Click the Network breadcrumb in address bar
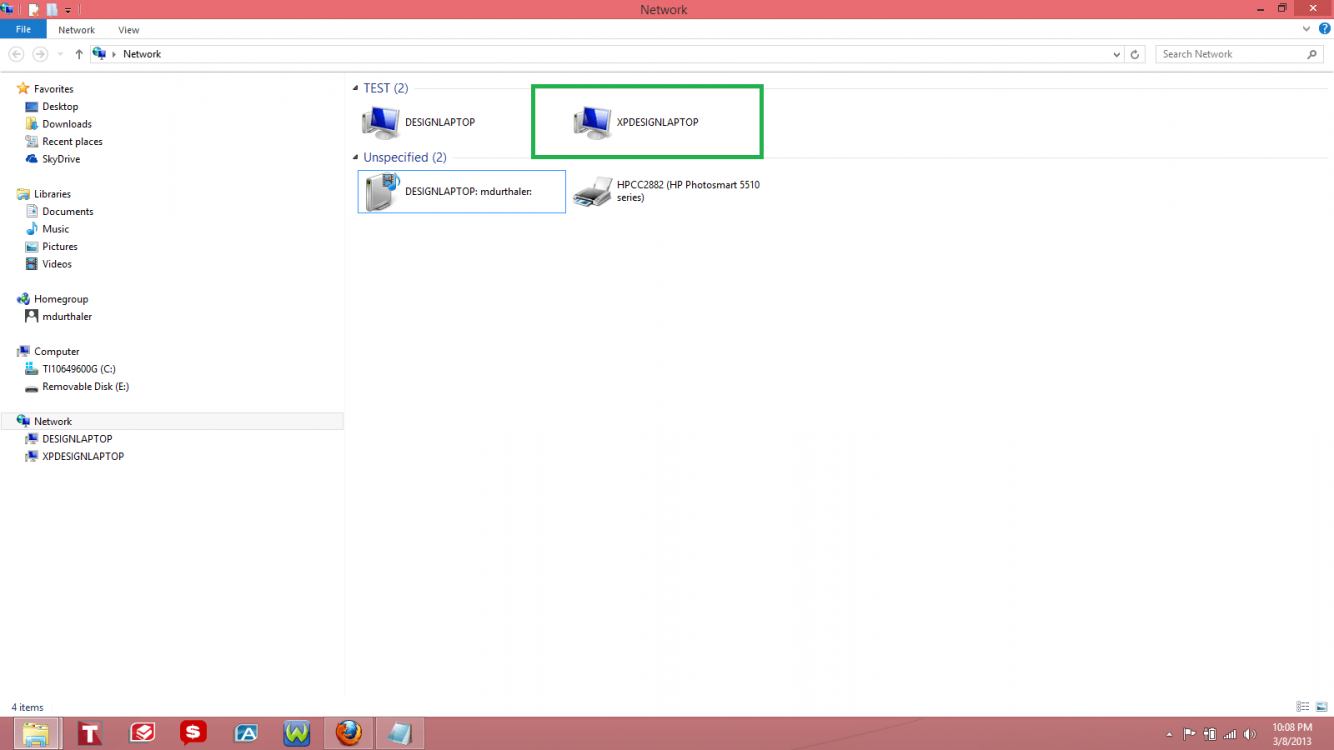 click(x=142, y=54)
